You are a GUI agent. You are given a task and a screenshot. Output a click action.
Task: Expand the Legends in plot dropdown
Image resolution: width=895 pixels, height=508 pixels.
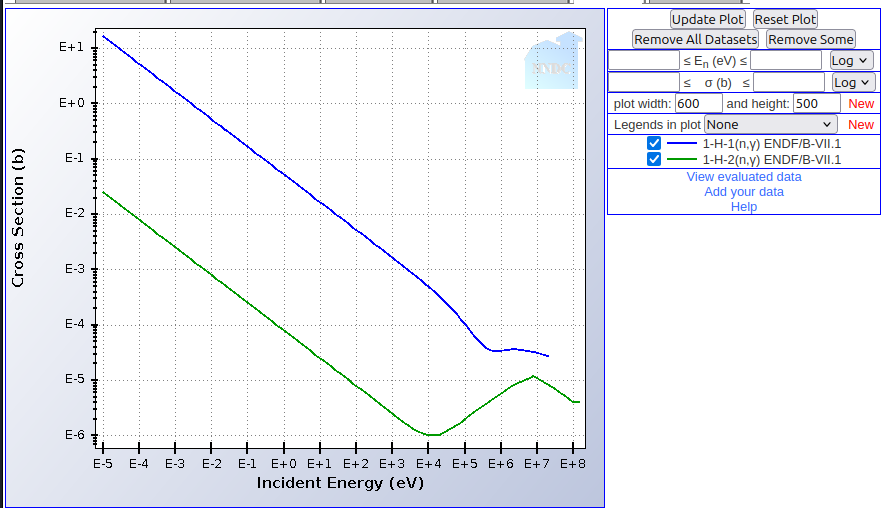770,124
